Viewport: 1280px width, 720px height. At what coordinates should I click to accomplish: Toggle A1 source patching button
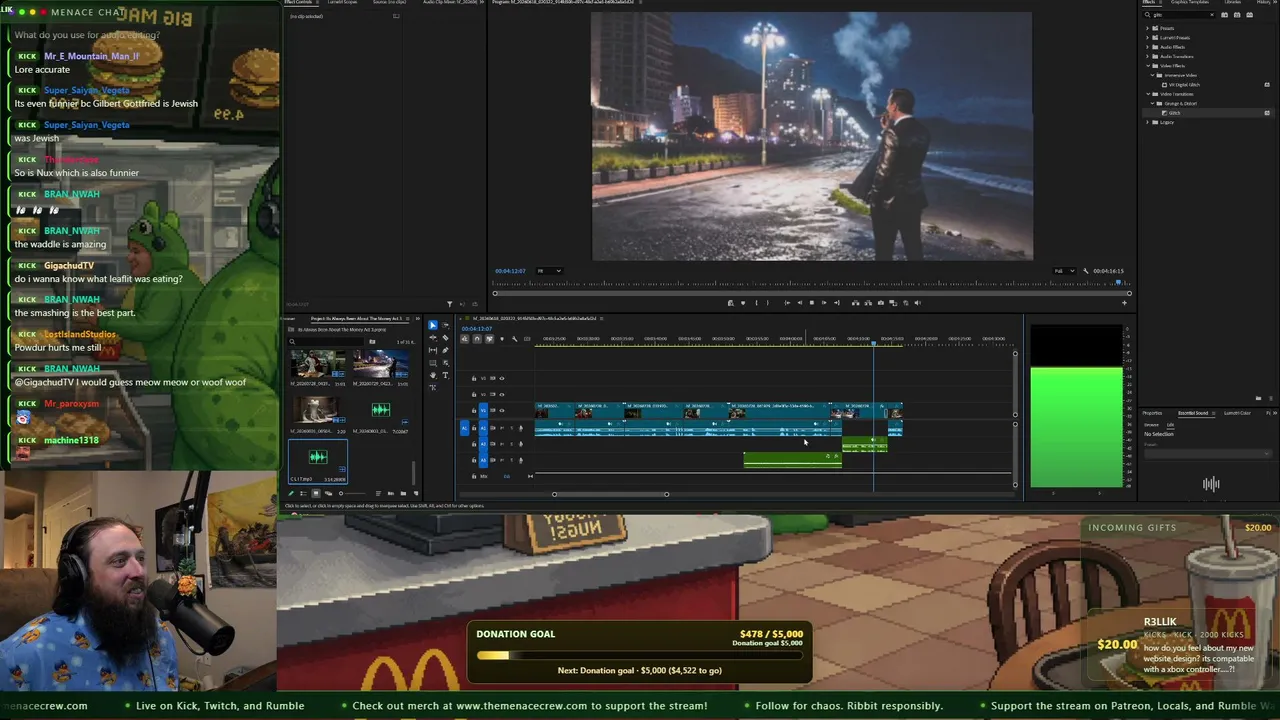[465, 428]
